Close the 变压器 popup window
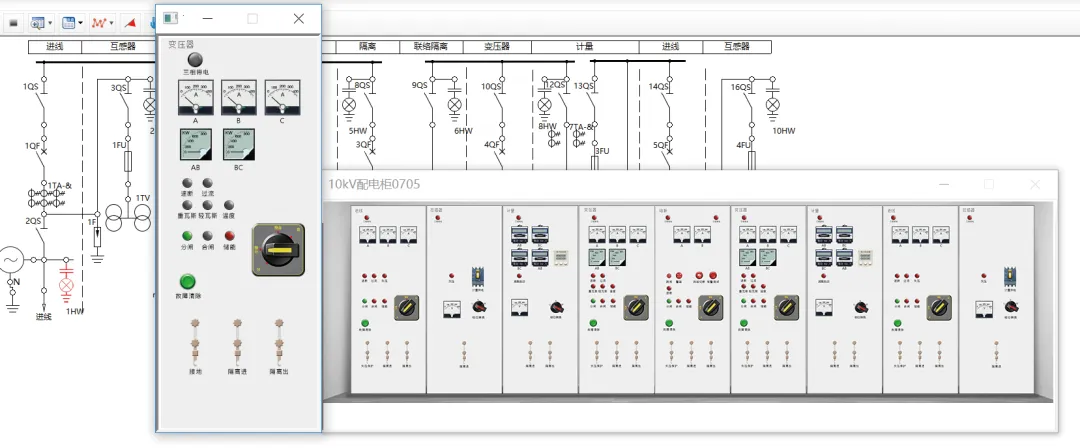Image resolution: width=1080 pixels, height=448 pixels. pos(298,19)
